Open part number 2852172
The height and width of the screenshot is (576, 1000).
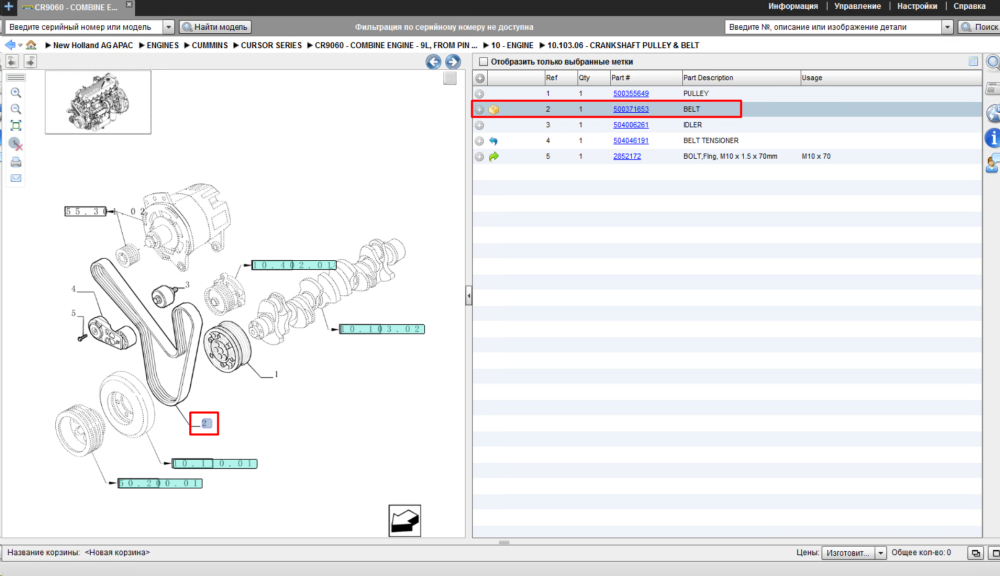coord(627,156)
